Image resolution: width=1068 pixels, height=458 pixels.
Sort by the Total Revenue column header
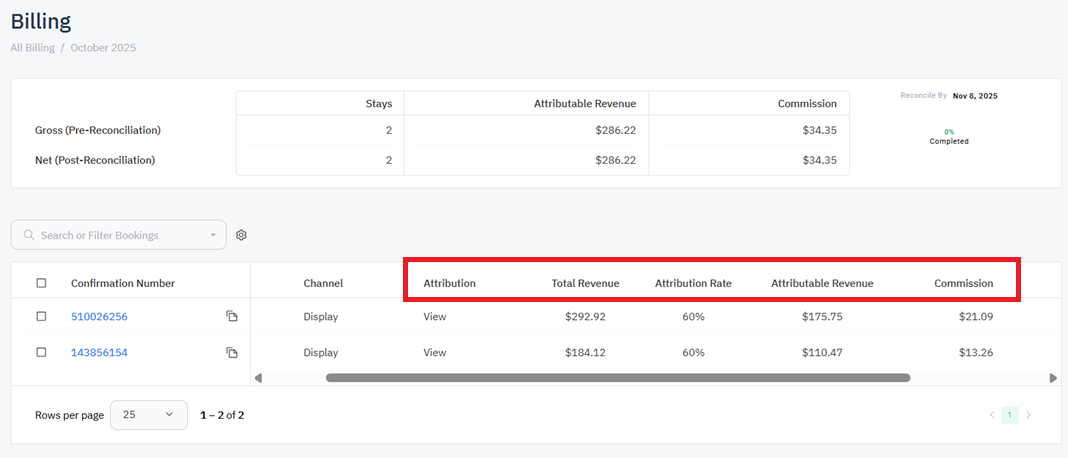pyautogui.click(x=585, y=283)
